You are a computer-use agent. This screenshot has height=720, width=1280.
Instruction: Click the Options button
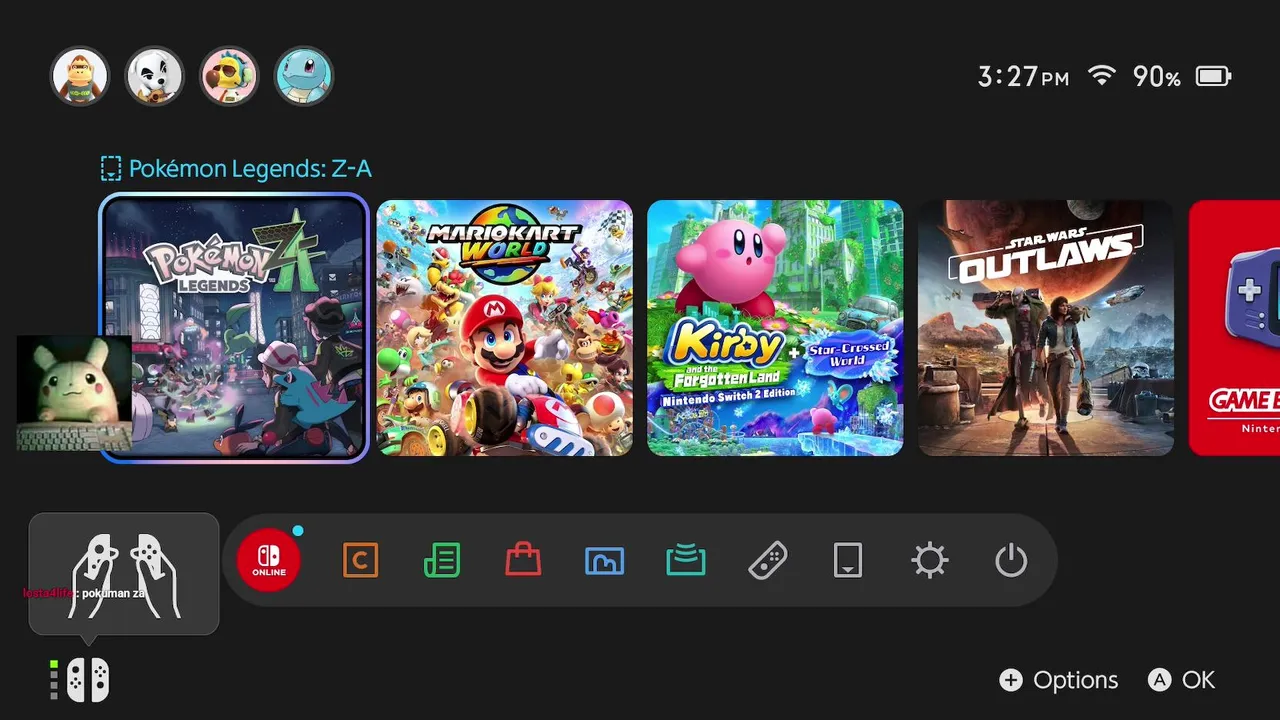pyautogui.click(x=1059, y=680)
